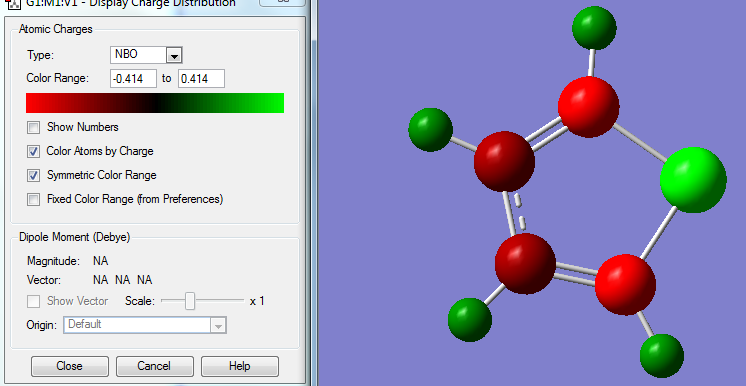Open Help for charge distribution
The width and height of the screenshot is (746, 386).
coord(240,366)
